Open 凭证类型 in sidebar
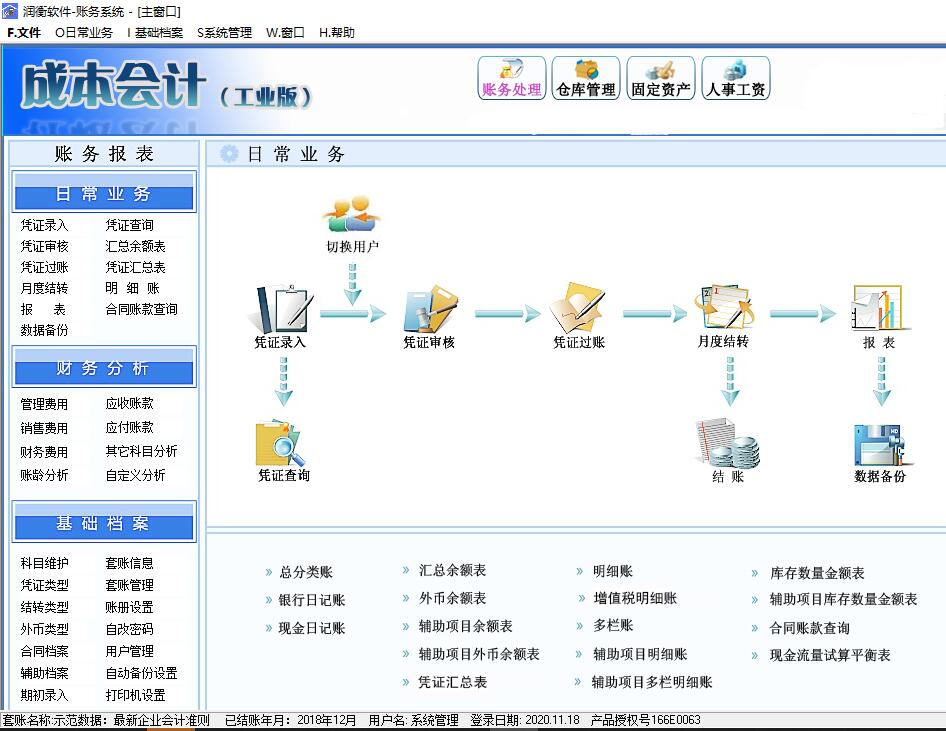This screenshot has height=731, width=946. point(45,585)
